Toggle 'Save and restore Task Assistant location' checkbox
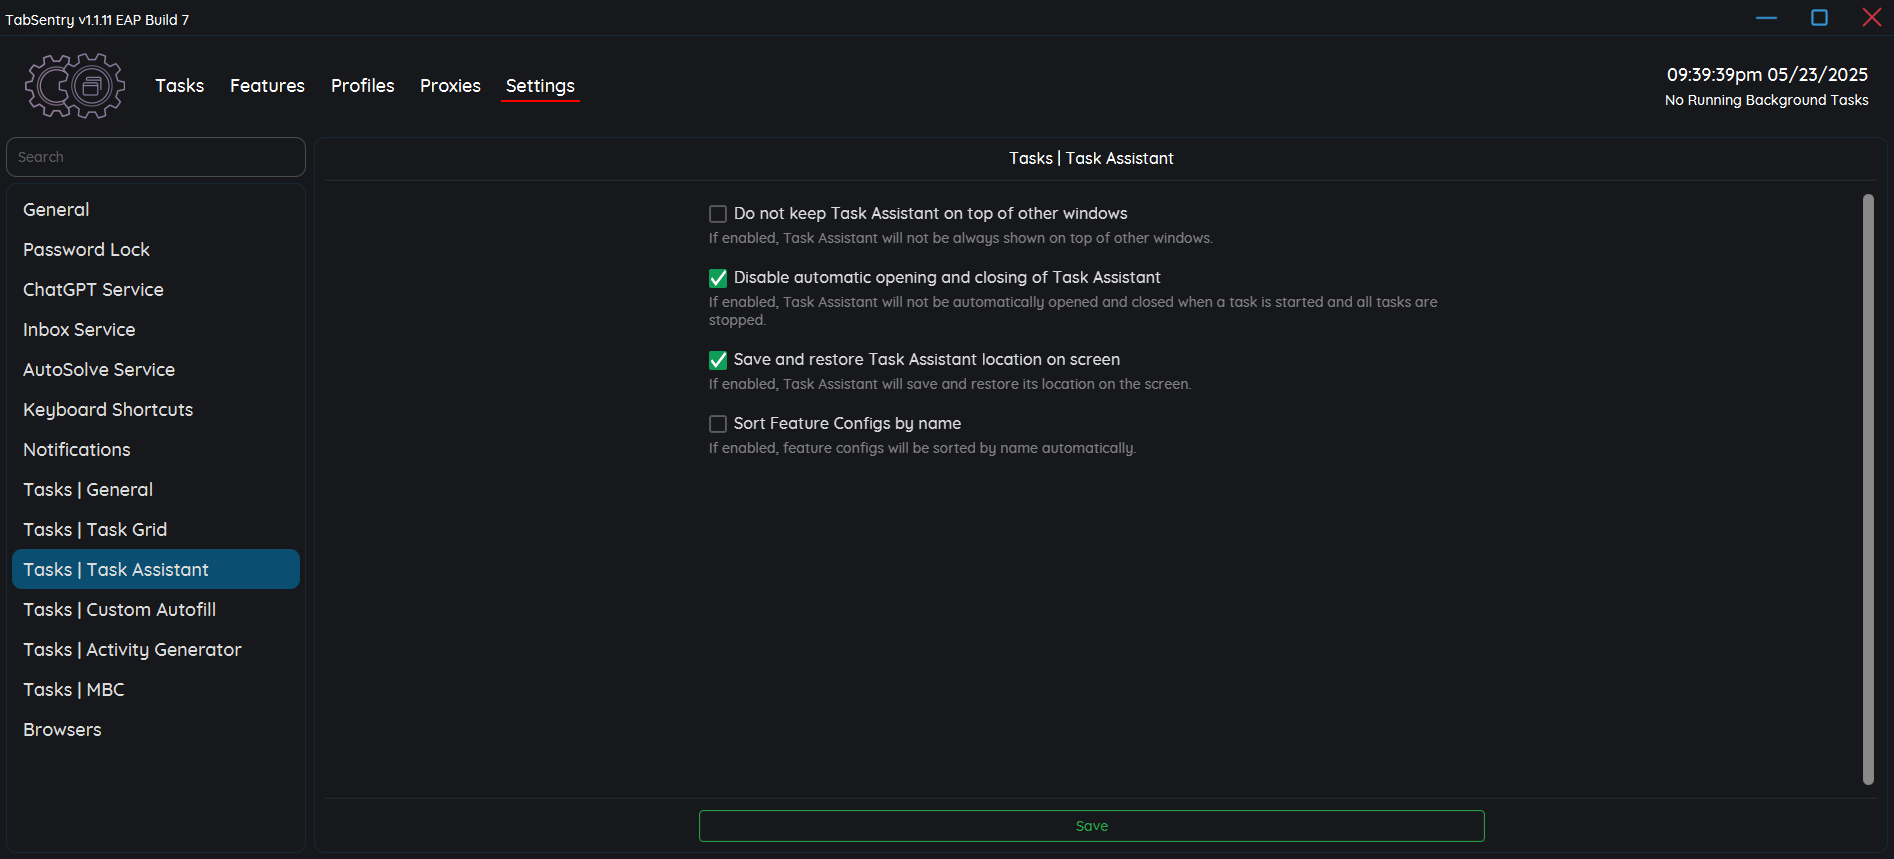 pyautogui.click(x=718, y=360)
